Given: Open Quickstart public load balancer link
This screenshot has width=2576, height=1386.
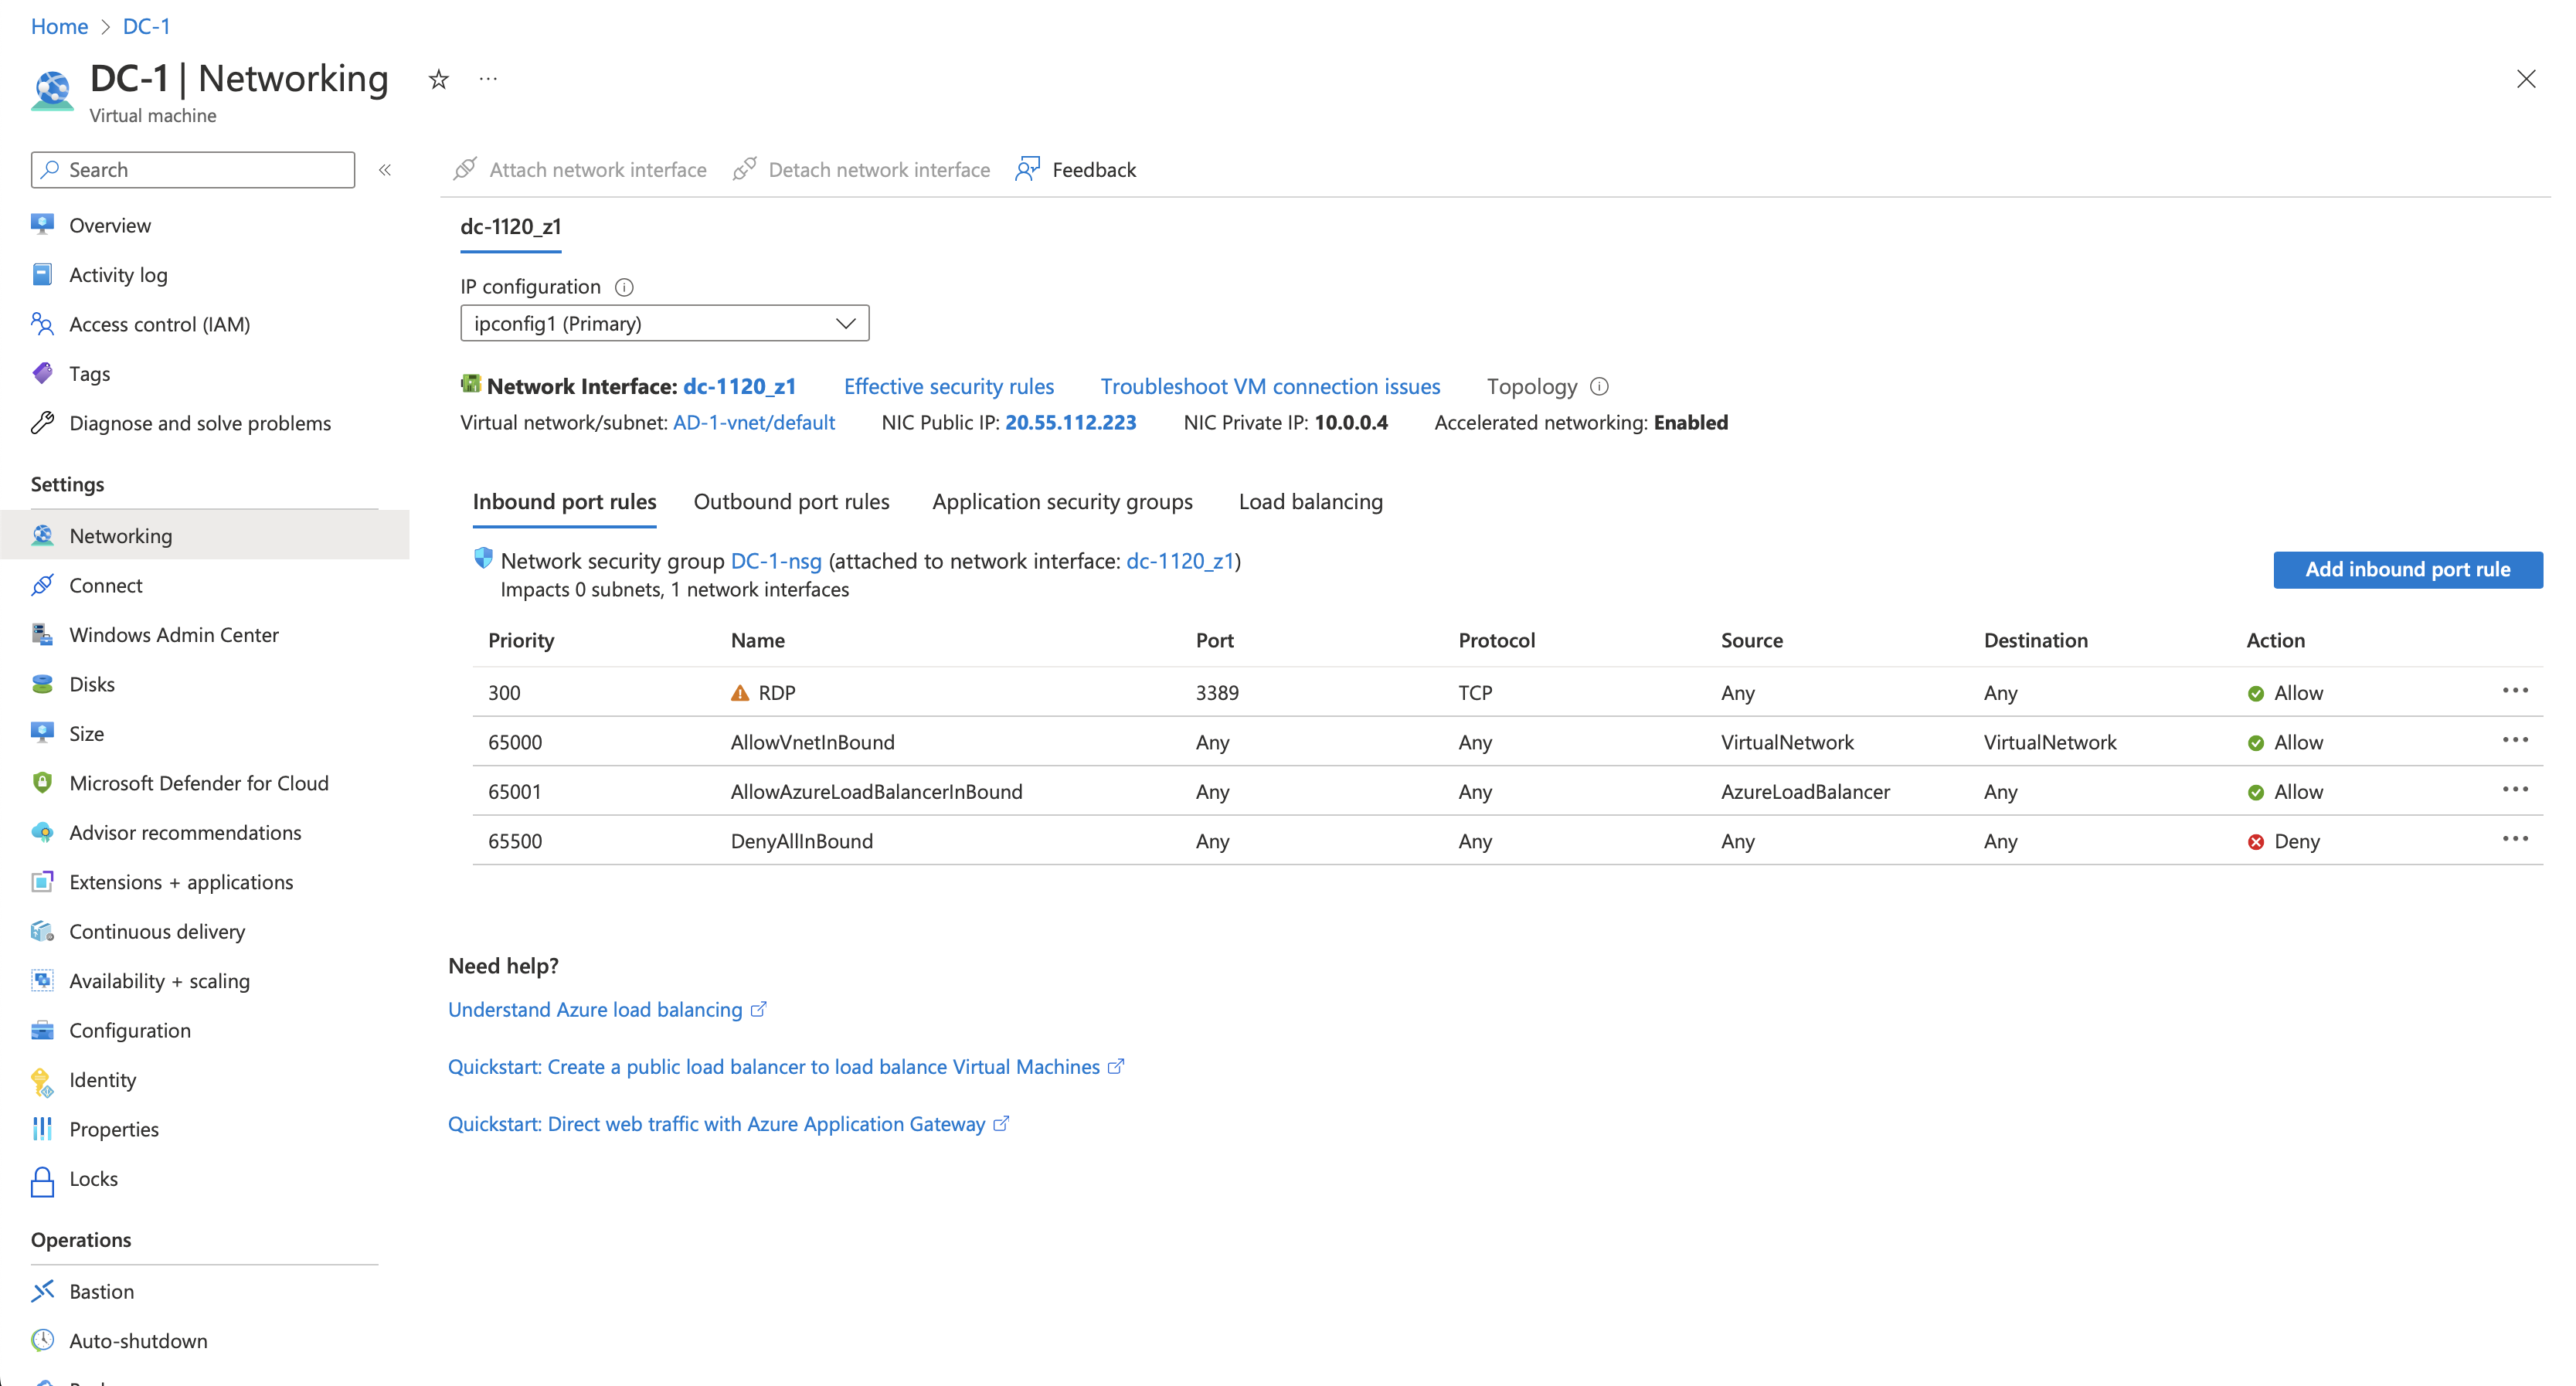Looking at the screenshot, I should pyautogui.click(x=785, y=1066).
